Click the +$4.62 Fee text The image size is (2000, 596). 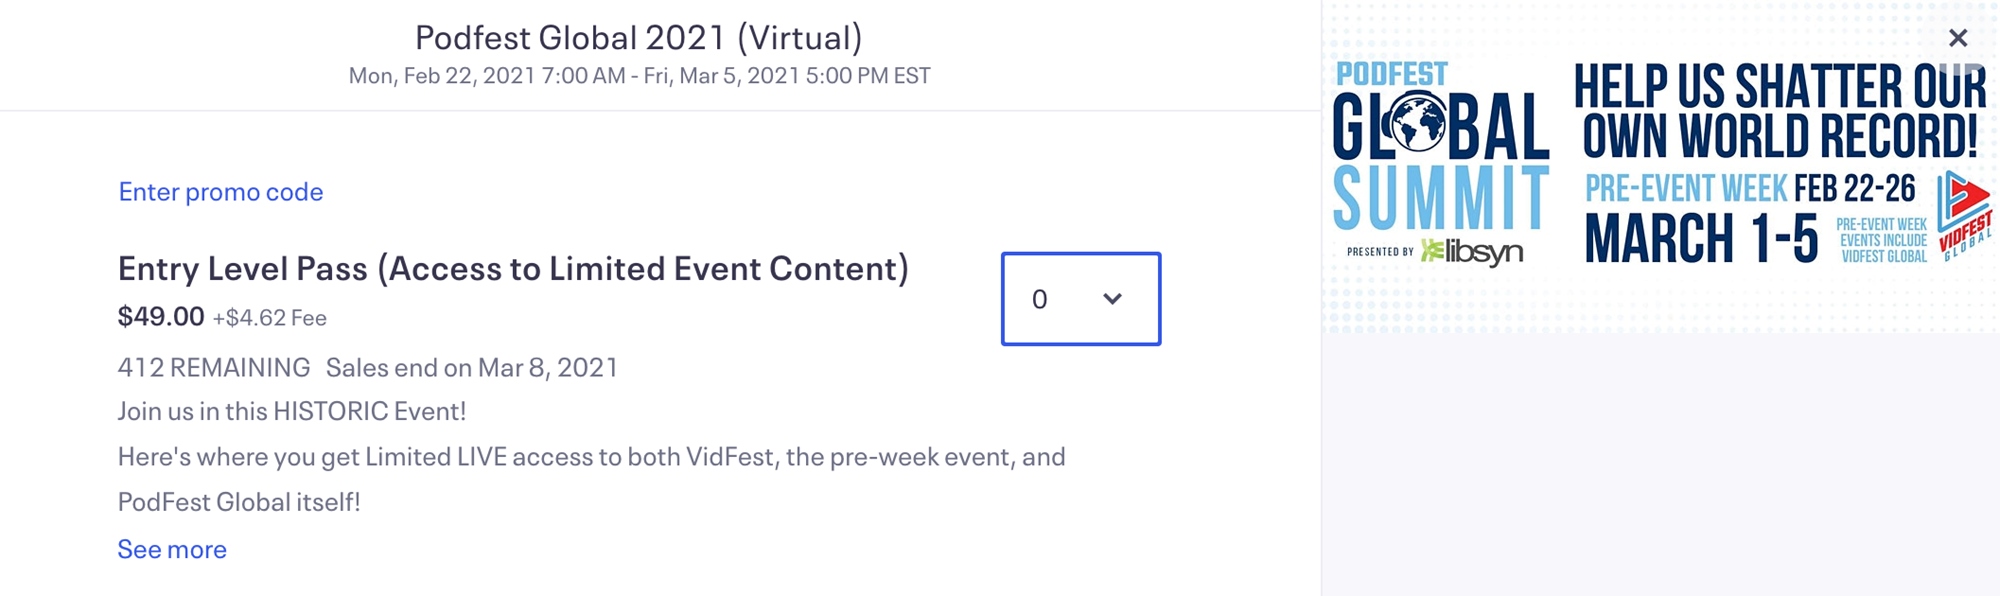pos(270,318)
